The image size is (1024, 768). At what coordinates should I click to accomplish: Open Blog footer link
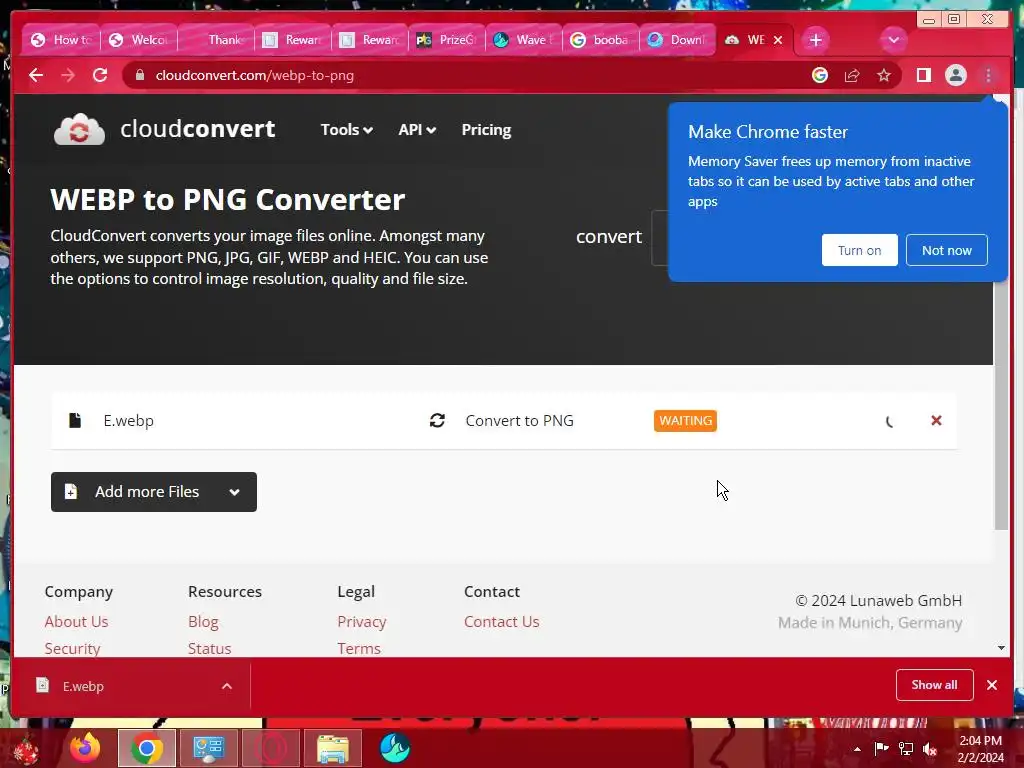tap(203, 622)
